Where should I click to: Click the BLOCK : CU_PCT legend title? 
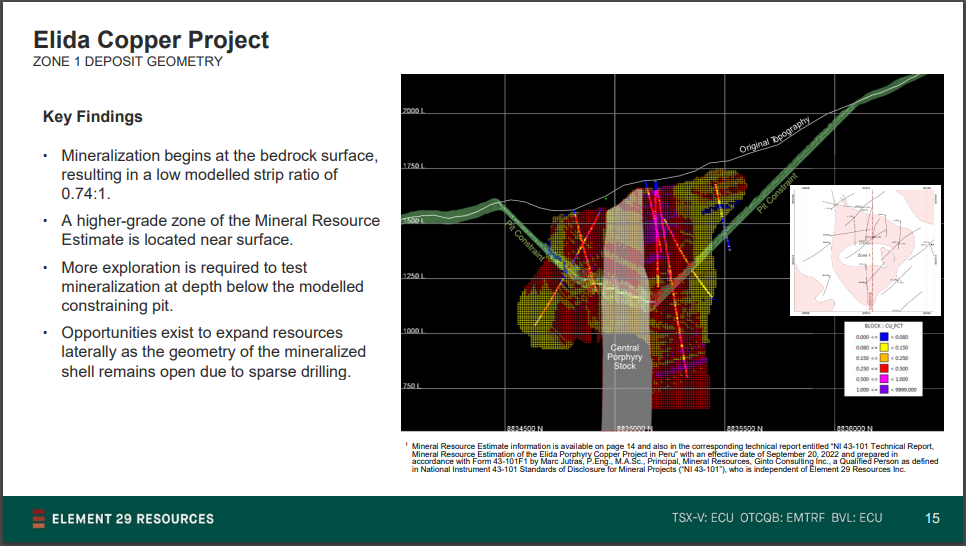(x=886, y=326)
